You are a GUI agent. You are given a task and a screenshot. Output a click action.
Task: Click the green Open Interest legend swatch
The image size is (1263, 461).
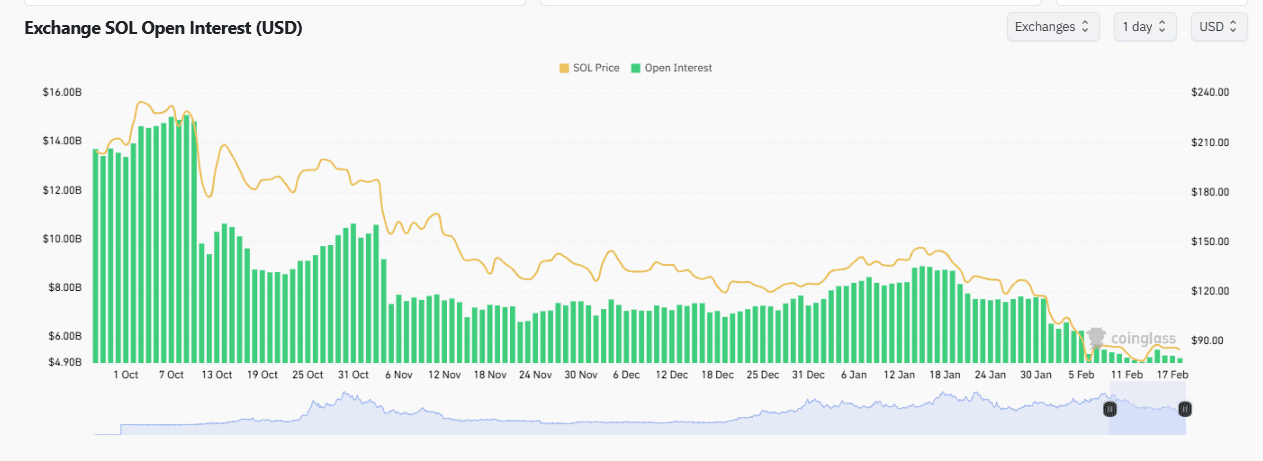tap(636, 68)
